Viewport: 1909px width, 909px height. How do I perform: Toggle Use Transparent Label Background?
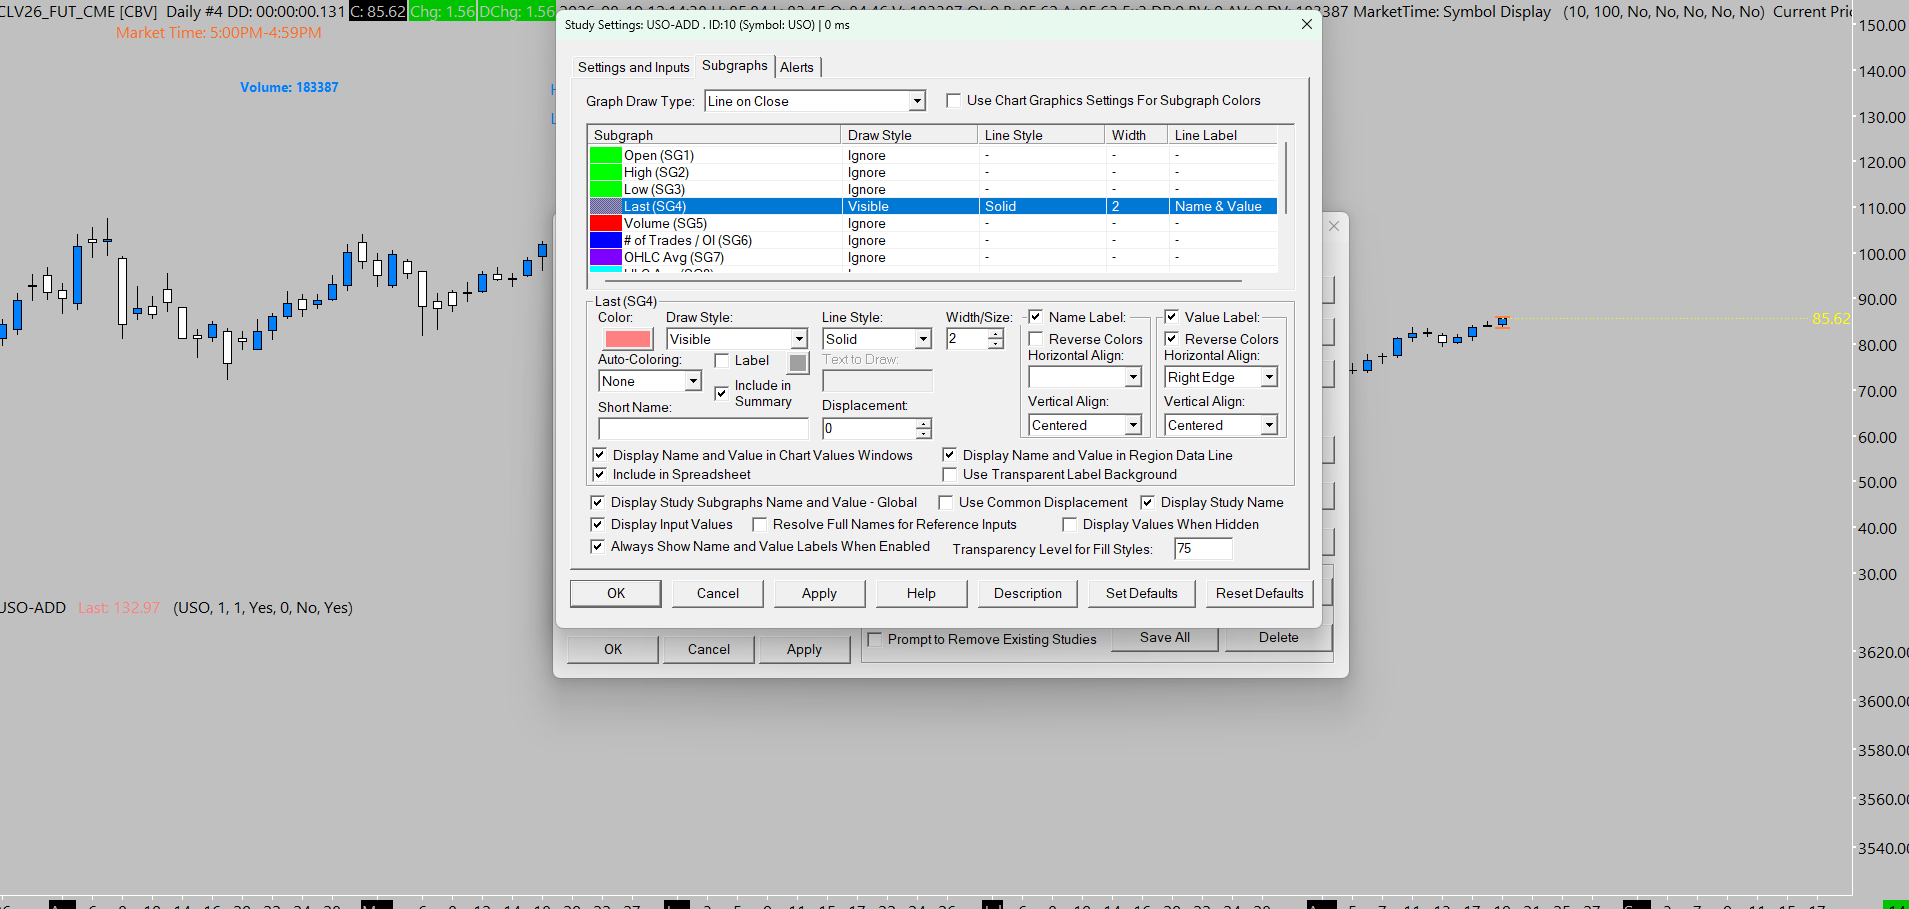(x=950, y=475)
